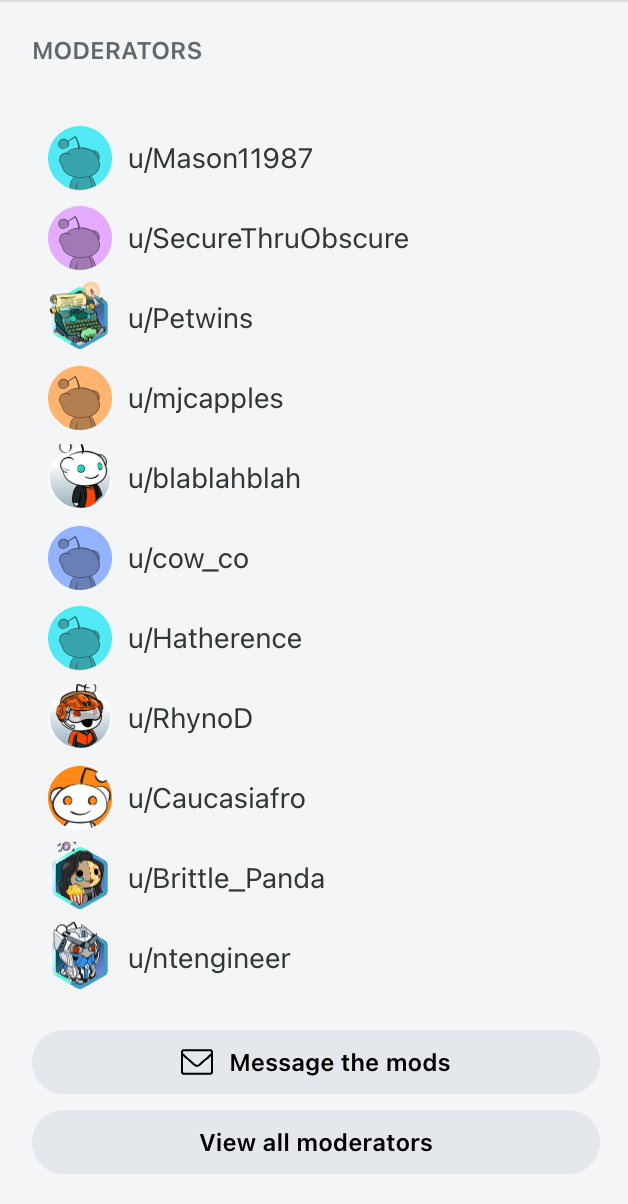Select u/mjcapples' orange avatar icon
This screenshot has width=628, height=1204.
(80, 398)
